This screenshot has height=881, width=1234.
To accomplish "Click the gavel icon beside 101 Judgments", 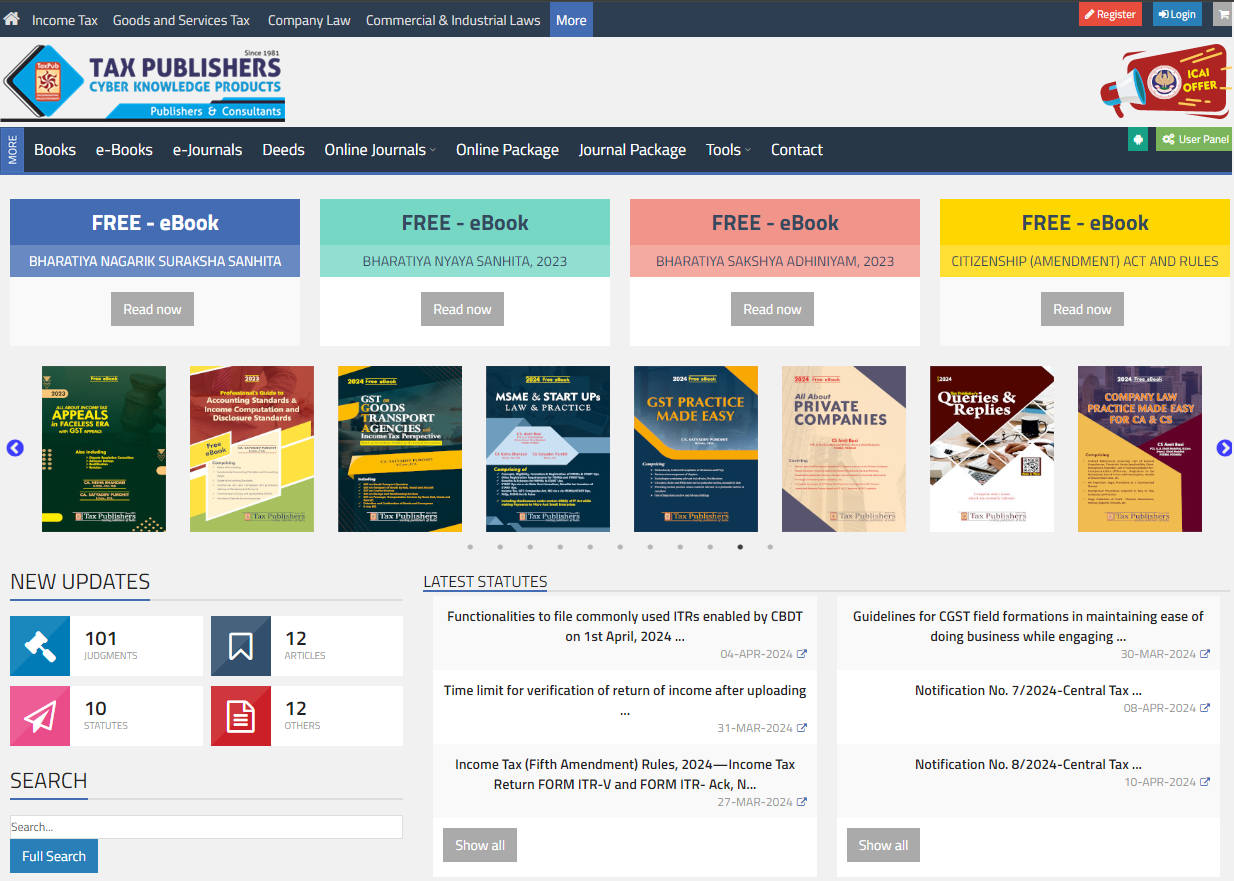I will tap(40, 645).
